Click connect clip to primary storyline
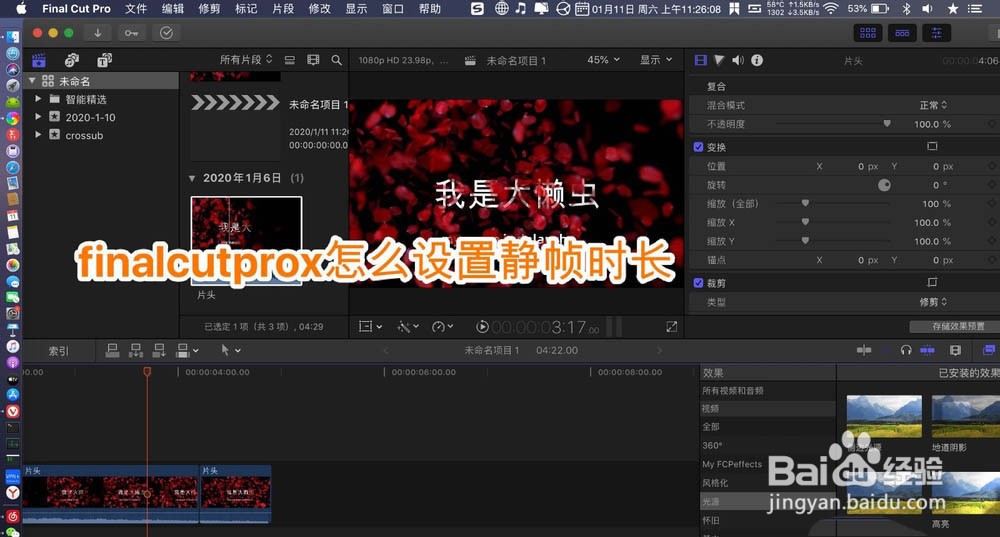The width and height of the screenshot is (1000, 537). pos(112,350)
